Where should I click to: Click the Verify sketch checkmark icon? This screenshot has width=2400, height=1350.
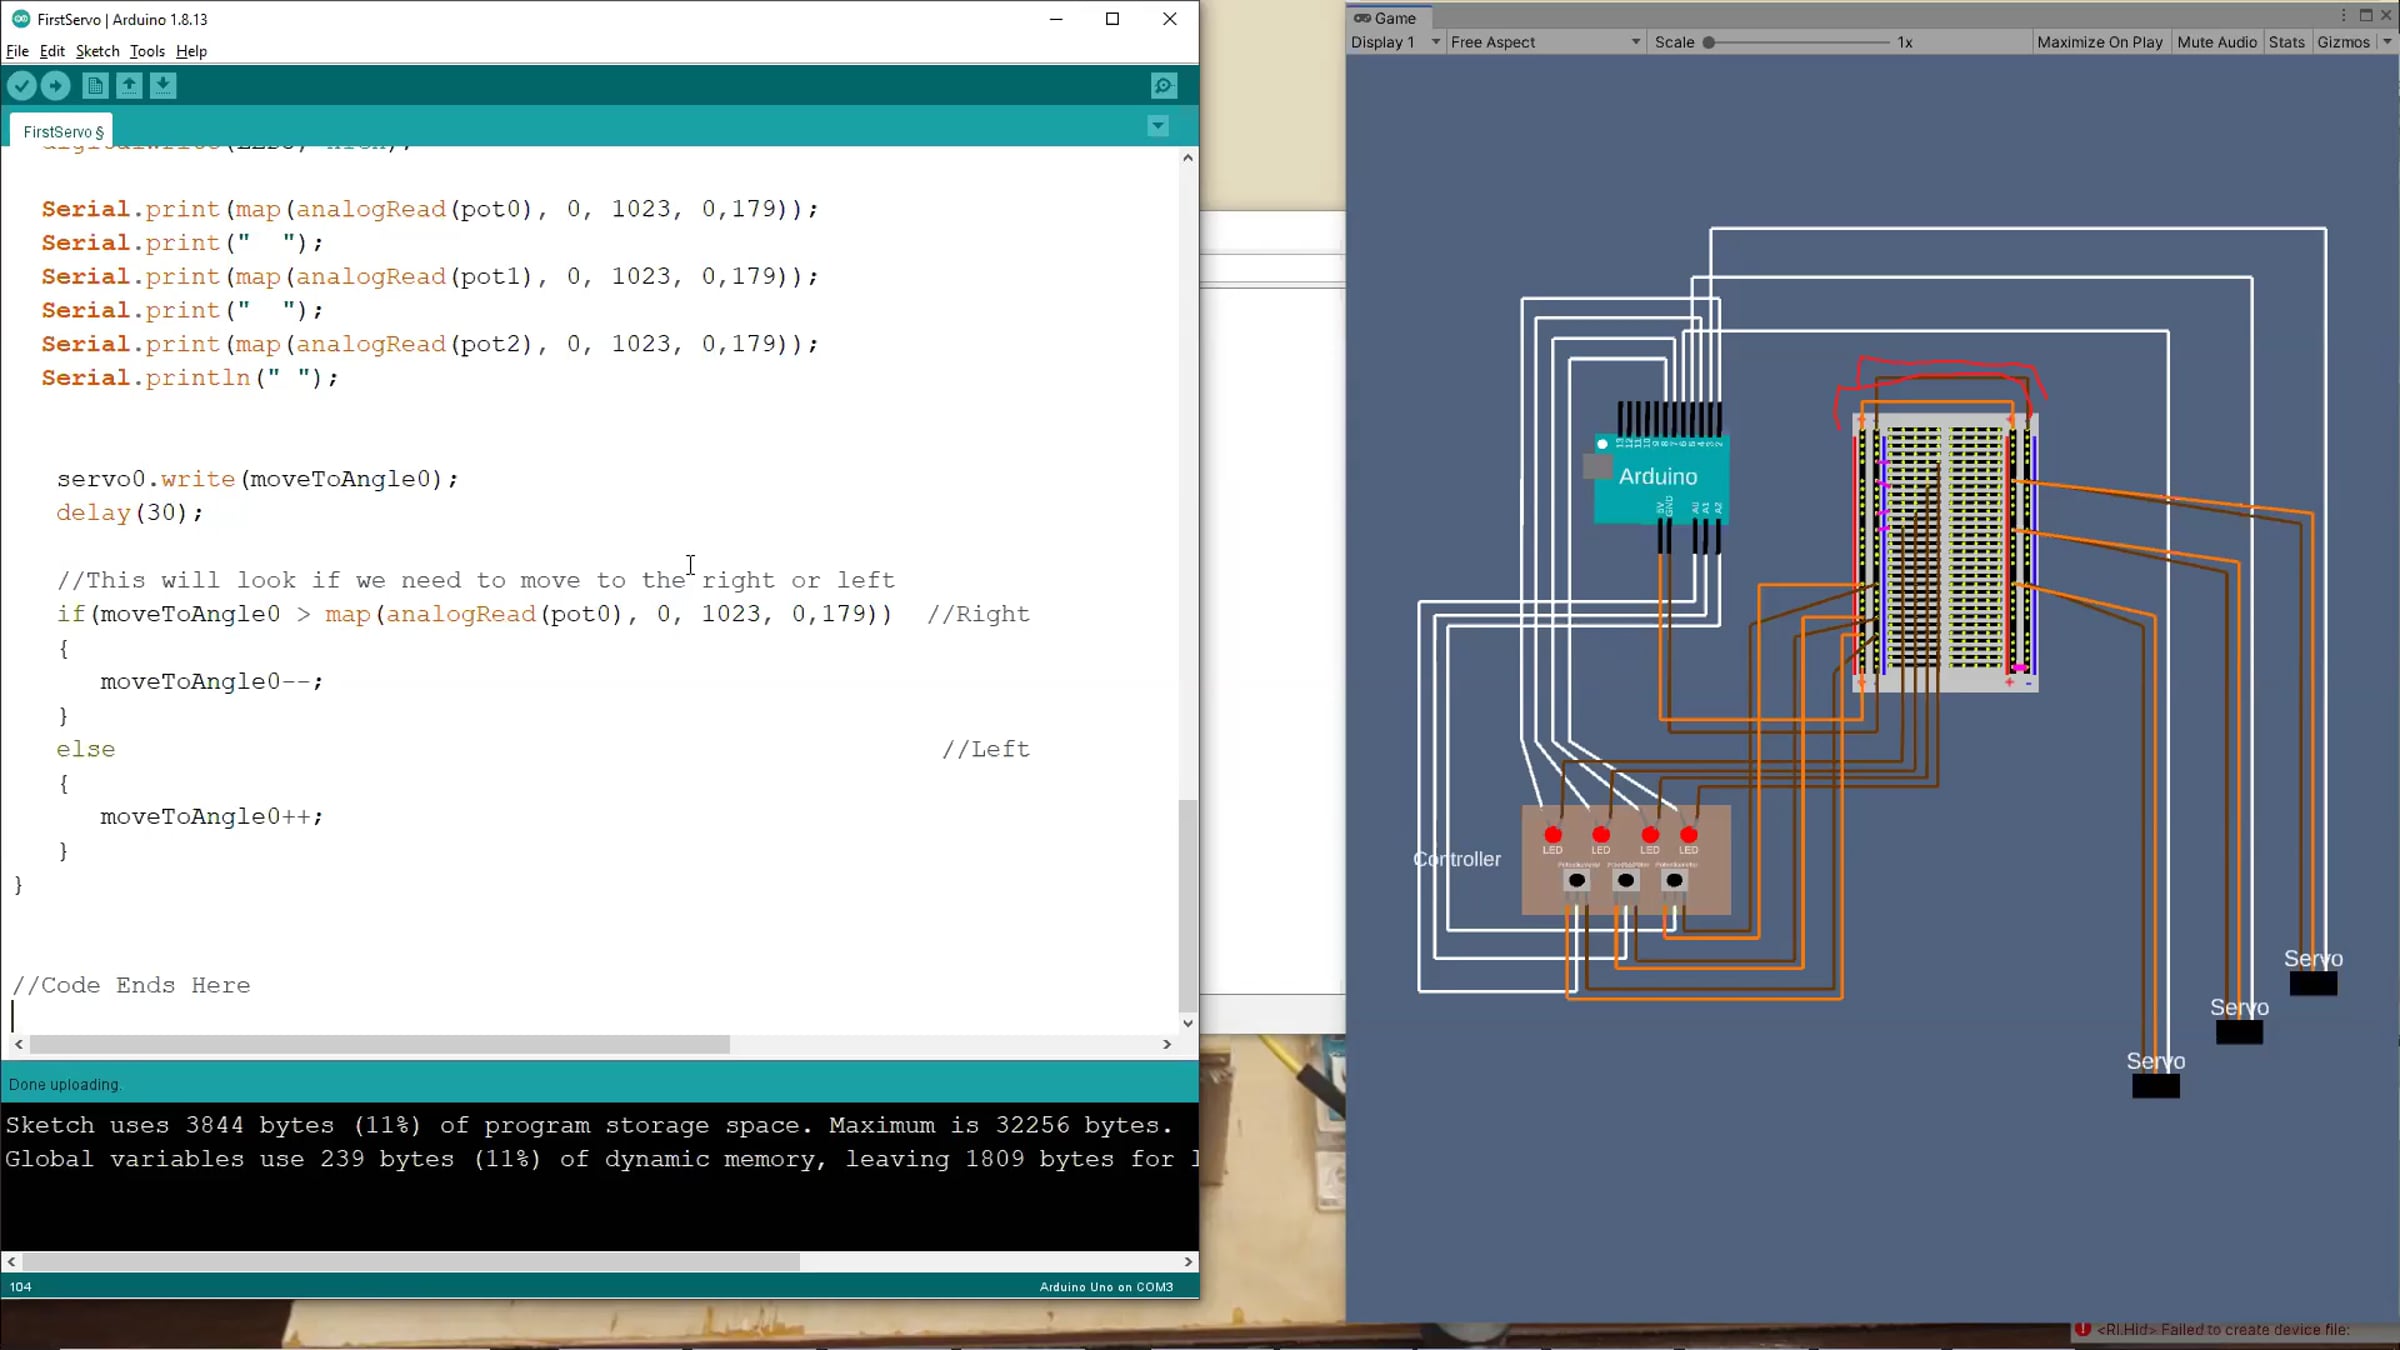[22, 86]
